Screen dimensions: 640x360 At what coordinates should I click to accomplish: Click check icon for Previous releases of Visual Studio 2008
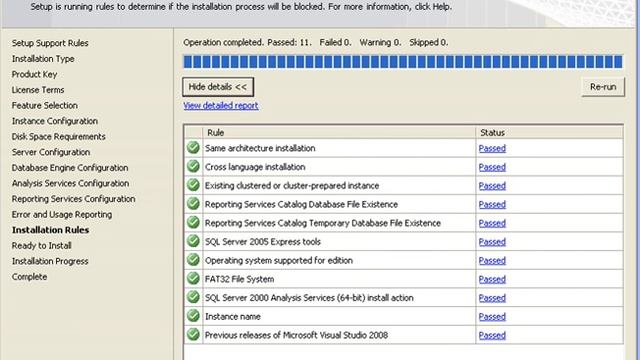[193, 335]
